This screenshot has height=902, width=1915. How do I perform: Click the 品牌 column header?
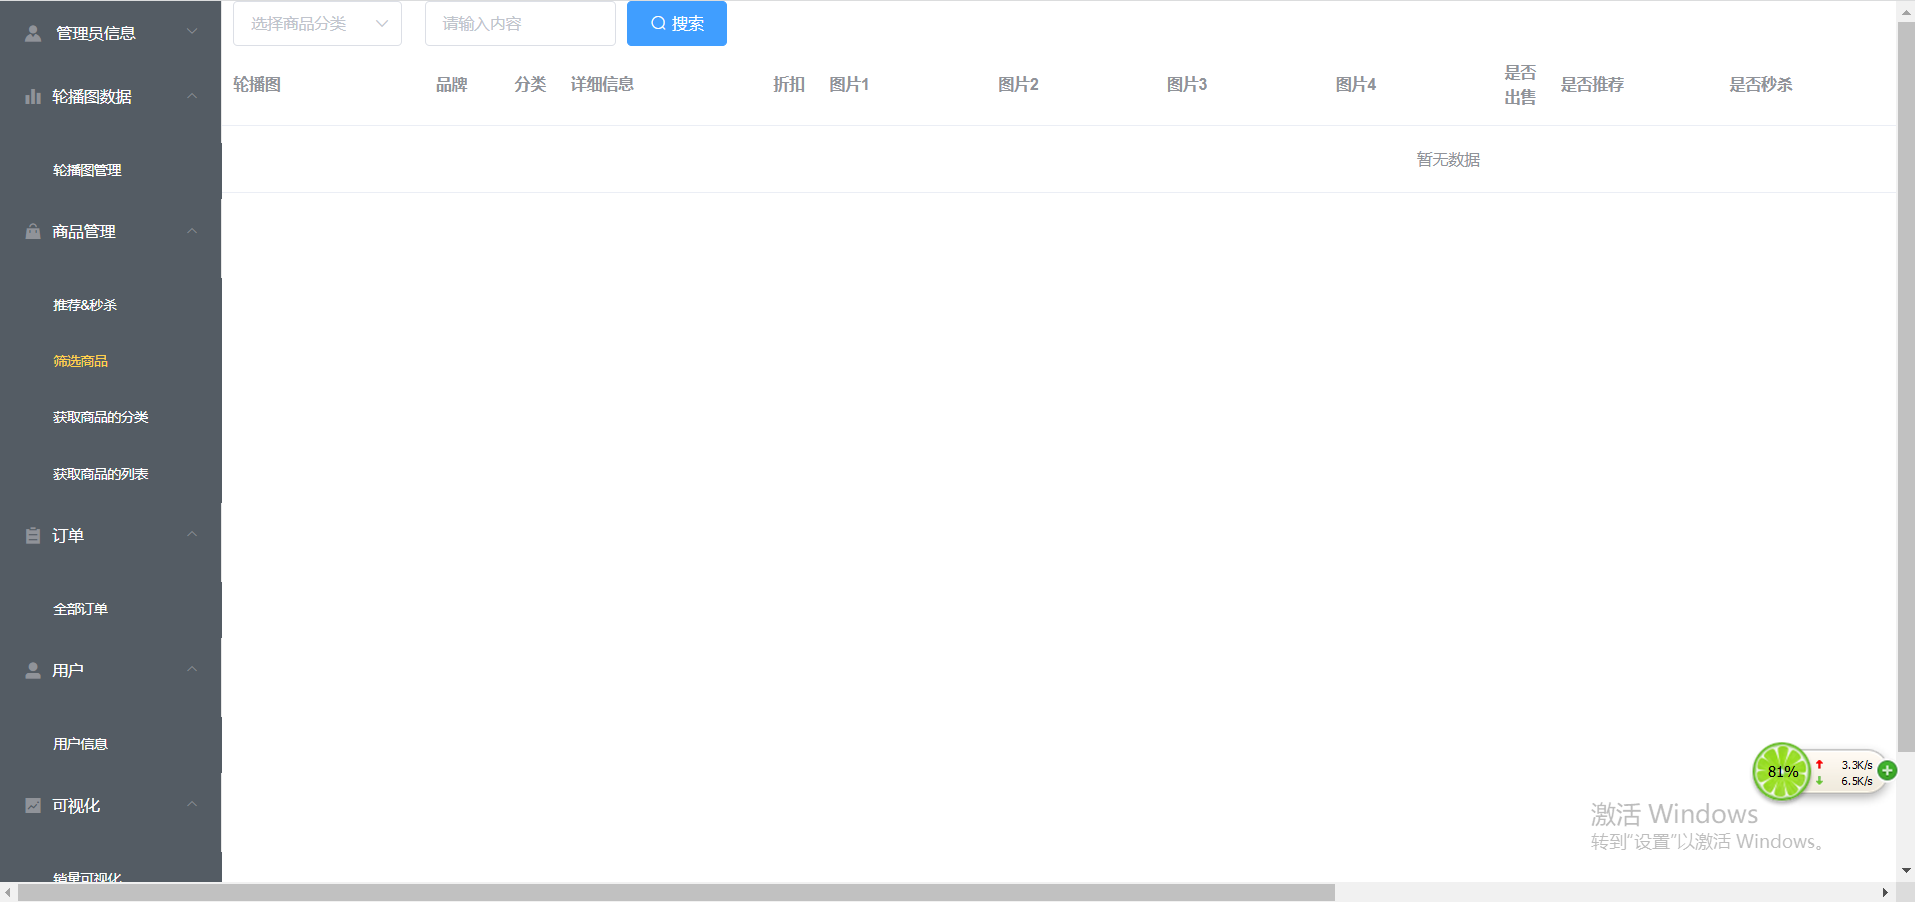(452, 84)
